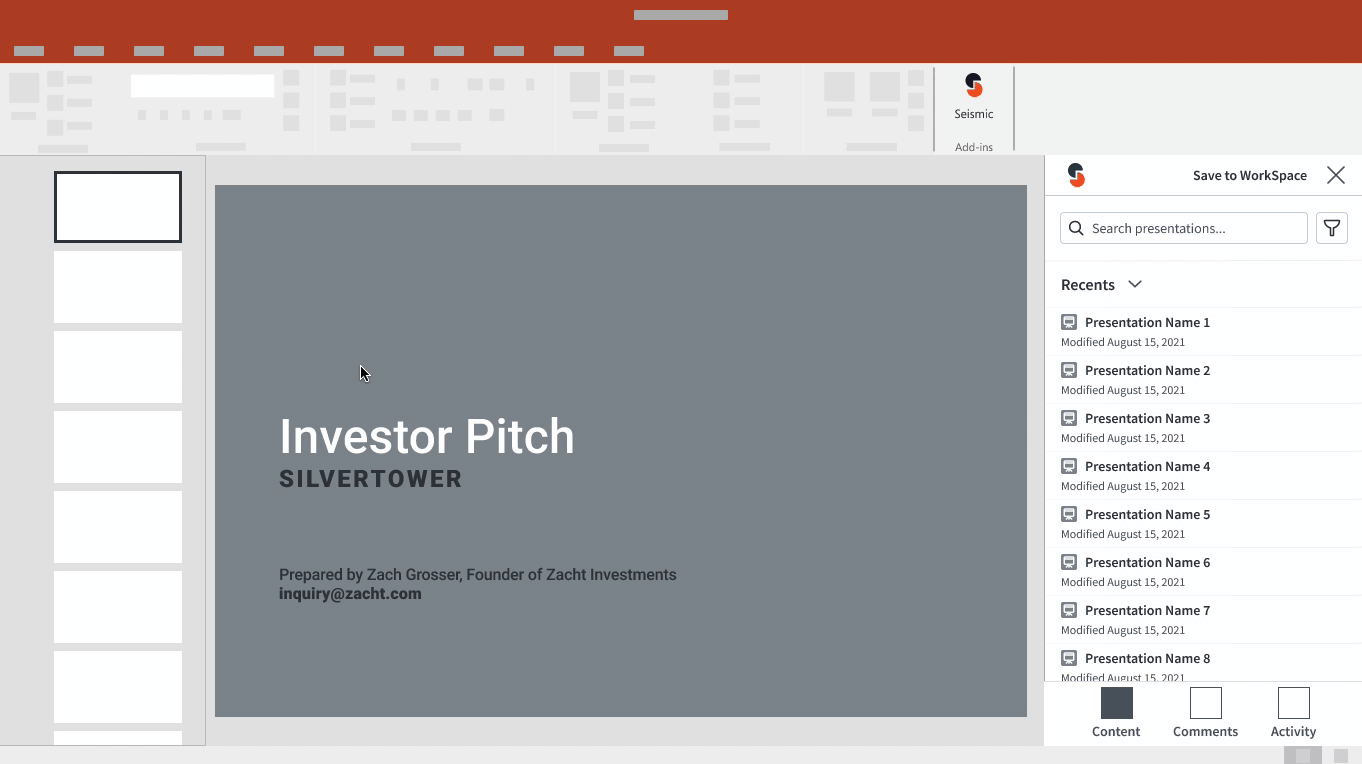1362x764 pixels.
Task: Open Presentation Name 4
Action: (x=1204, y=475)
